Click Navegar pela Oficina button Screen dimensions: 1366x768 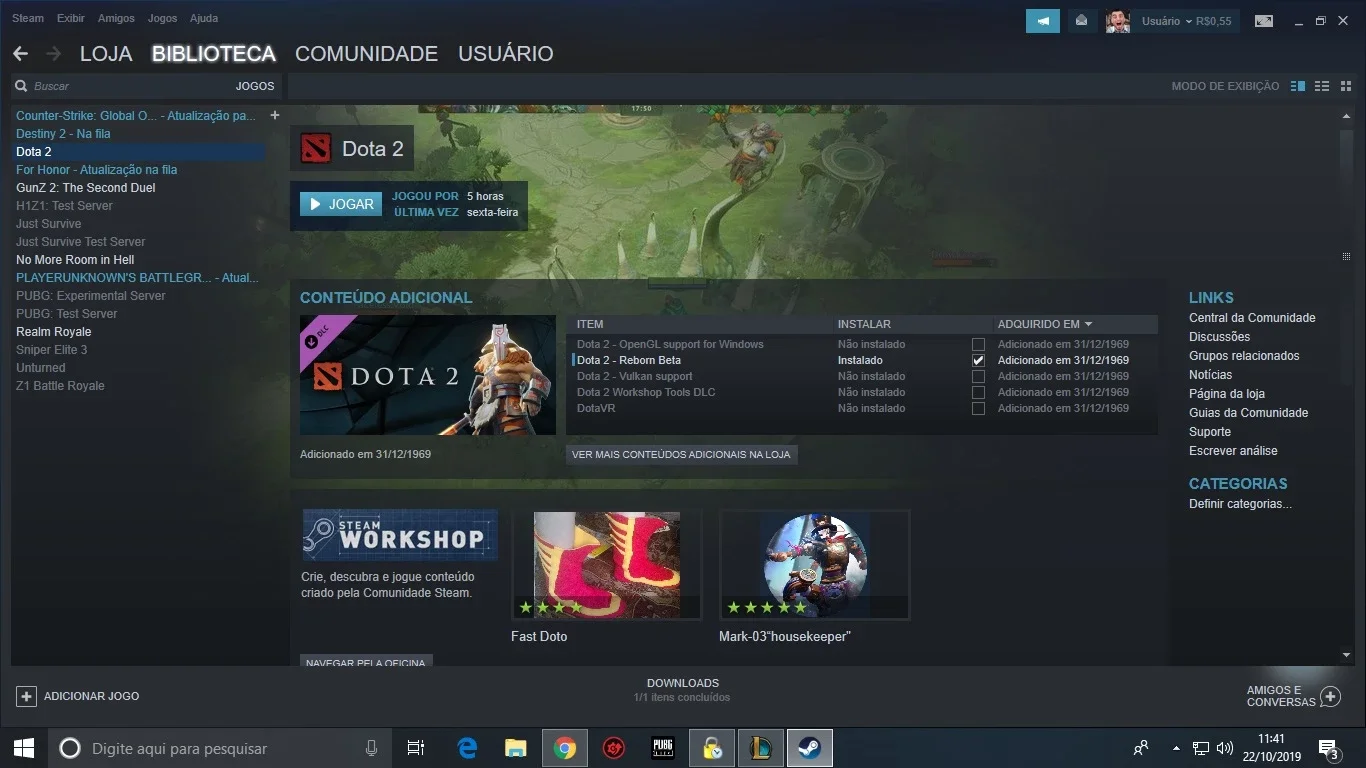pyautogui.click(x=366, y=661)
